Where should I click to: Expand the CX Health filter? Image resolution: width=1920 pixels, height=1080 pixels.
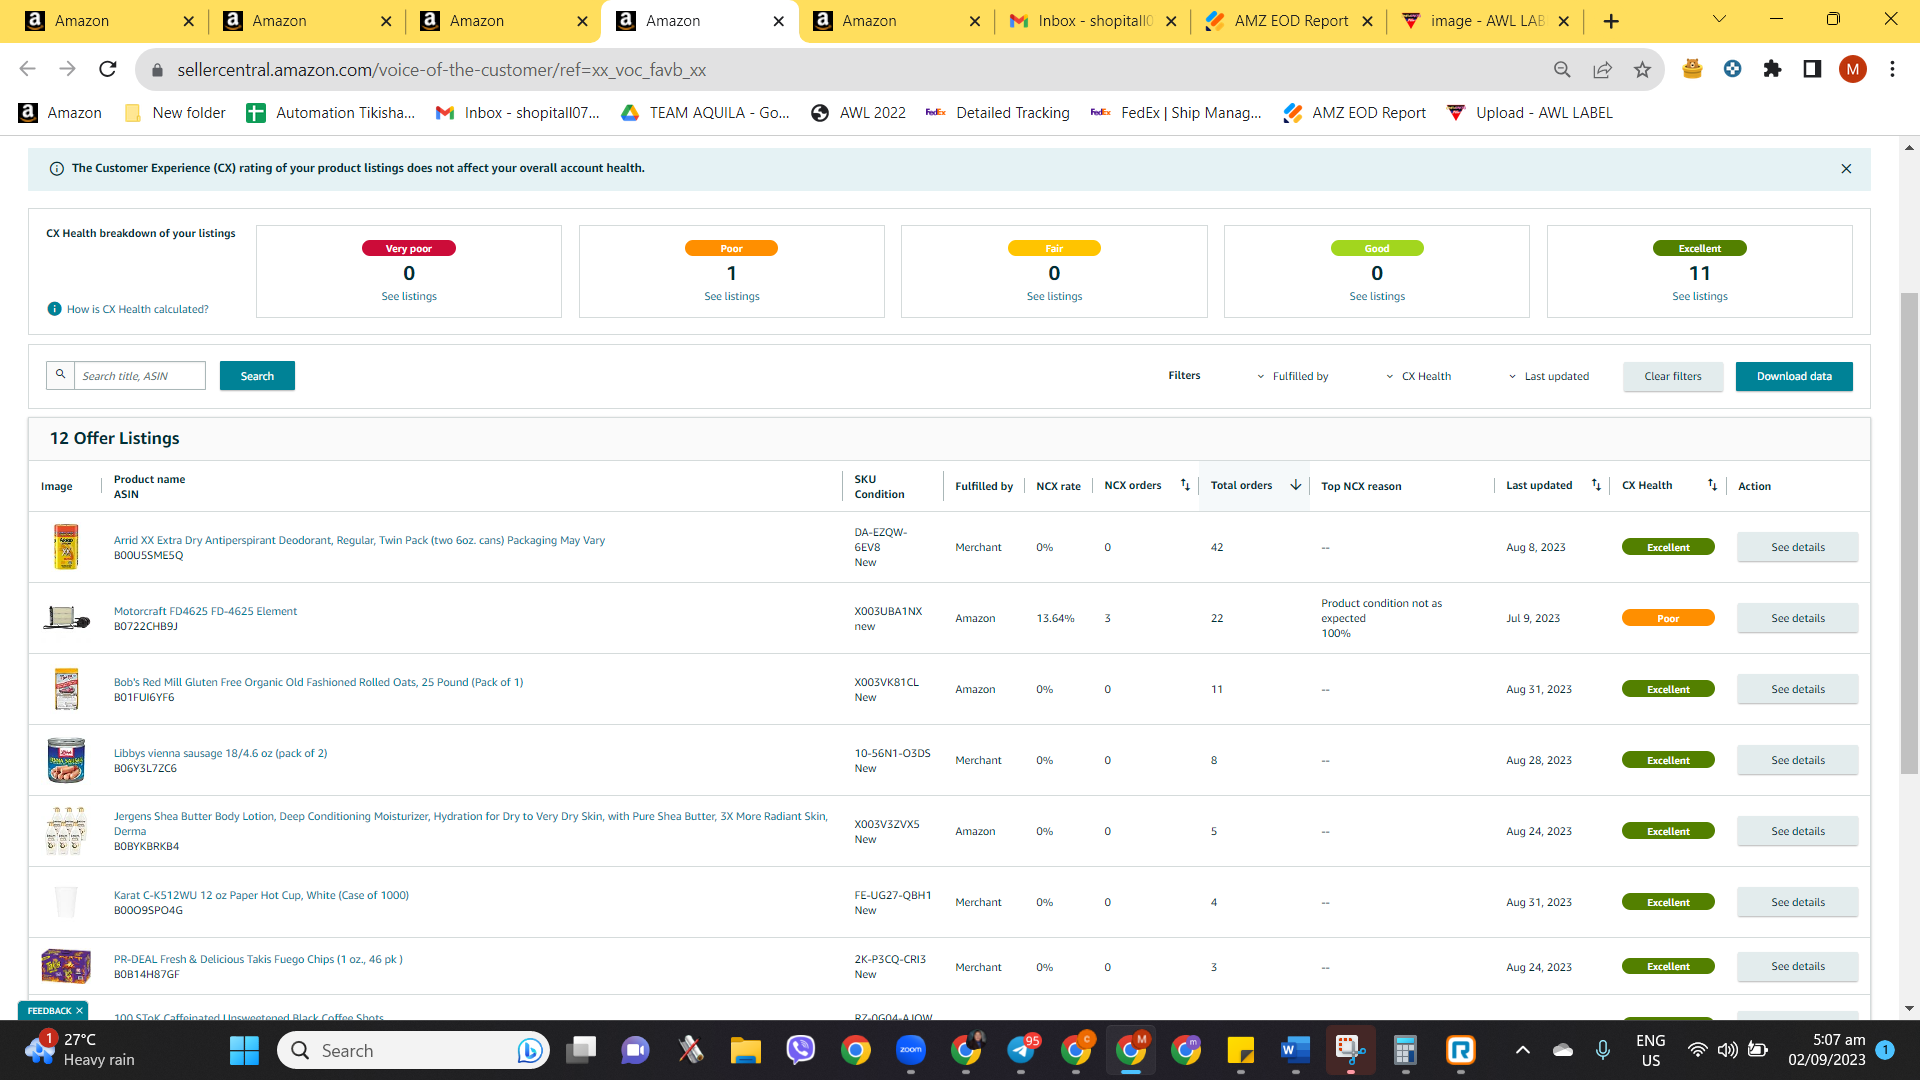point(1418,376)
